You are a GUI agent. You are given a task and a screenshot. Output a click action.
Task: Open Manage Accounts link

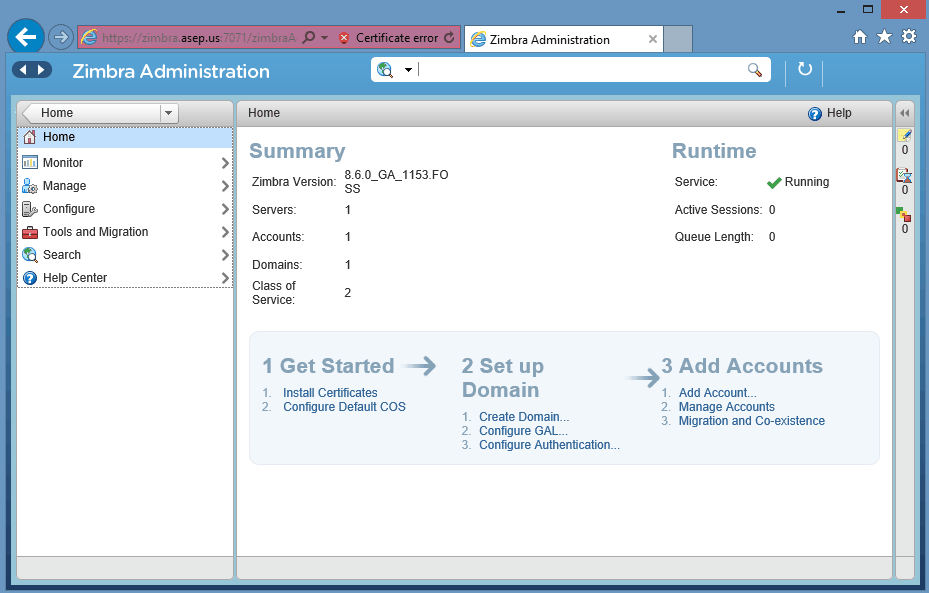[x=726, y=407]
